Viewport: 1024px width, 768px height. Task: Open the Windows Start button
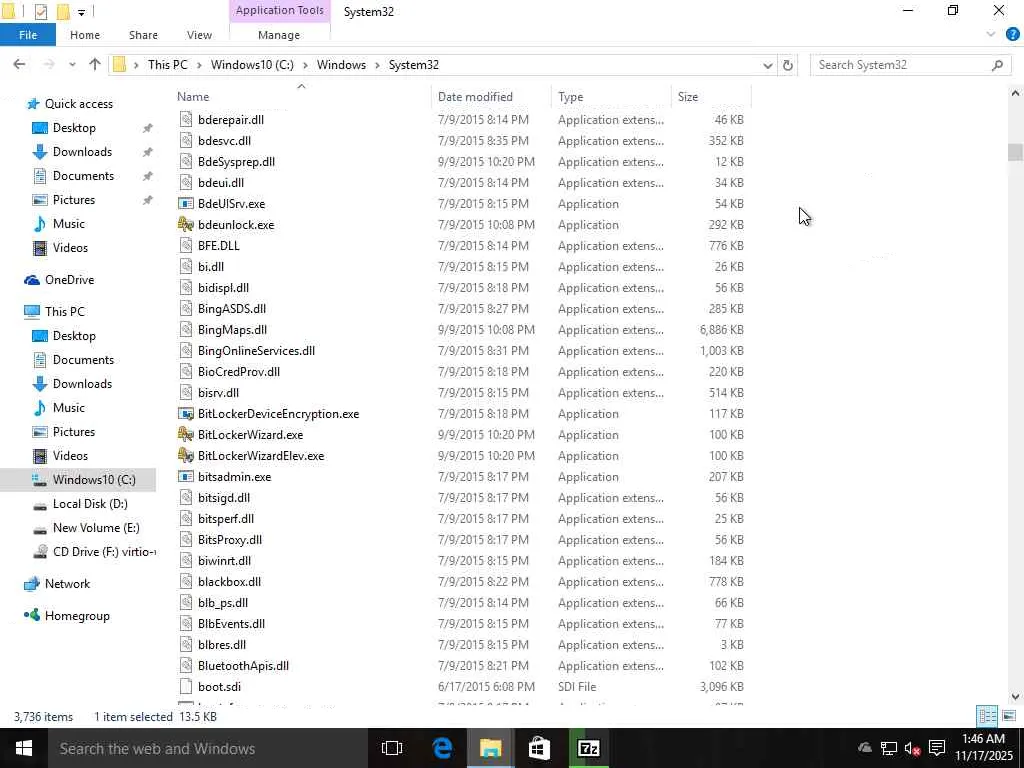point(24,748)
